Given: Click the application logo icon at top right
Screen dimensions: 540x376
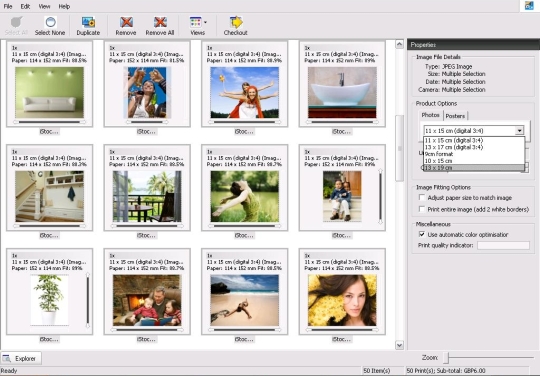Looking at the screenshot, I should click(529, 6).
